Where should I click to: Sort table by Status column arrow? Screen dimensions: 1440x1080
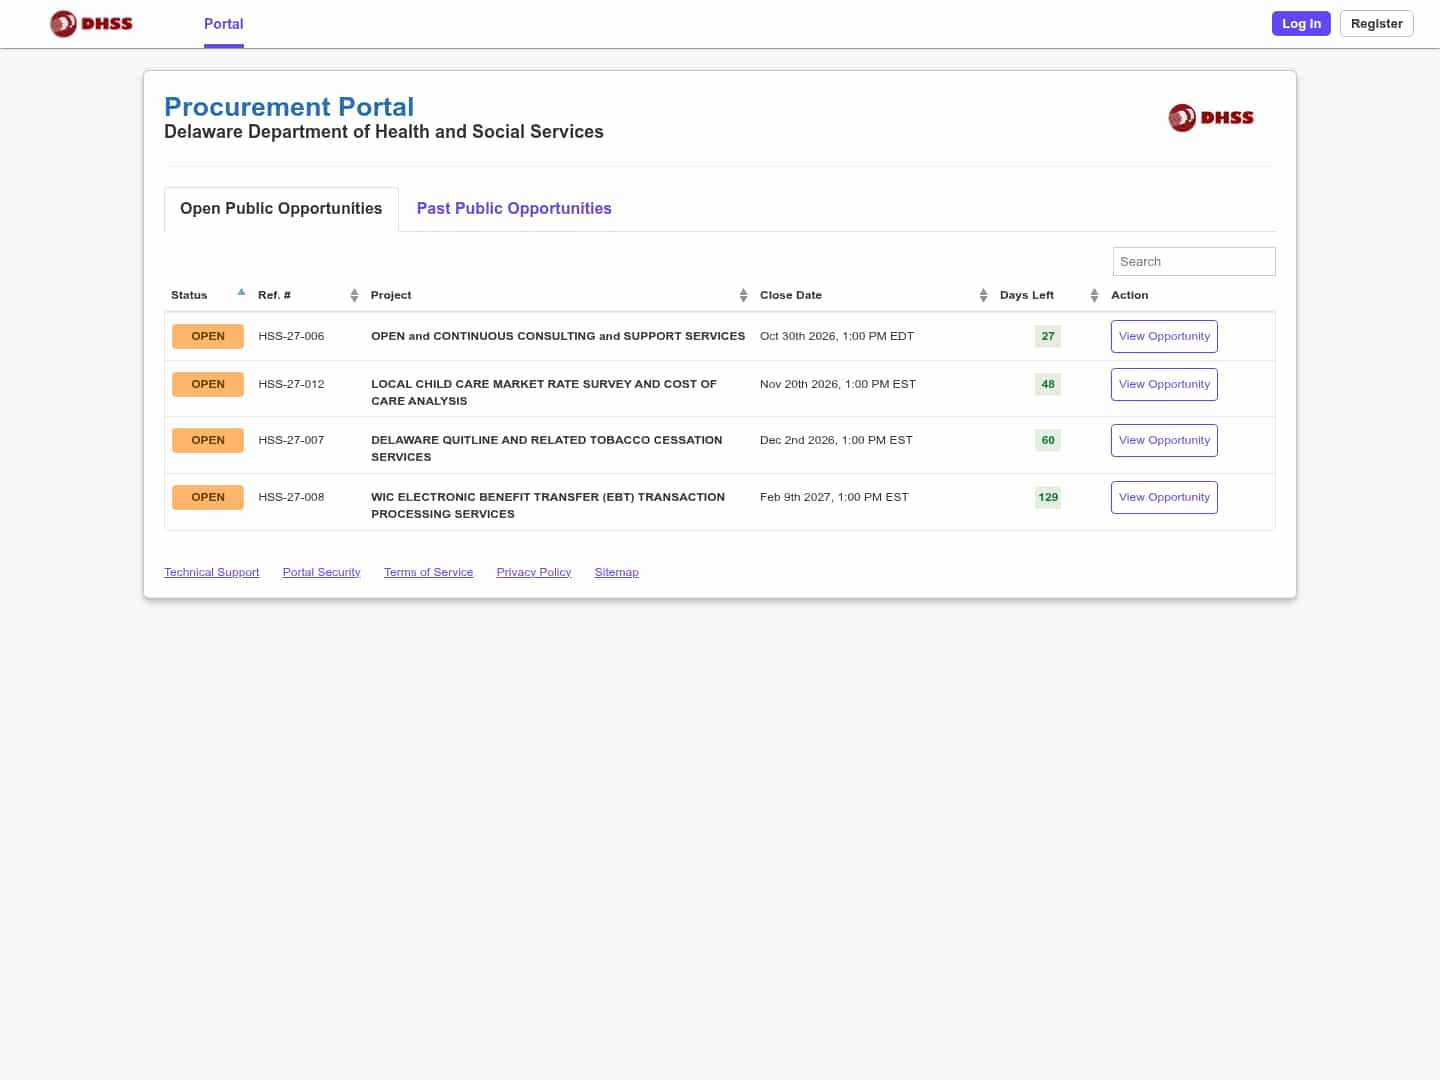(241, 293)
